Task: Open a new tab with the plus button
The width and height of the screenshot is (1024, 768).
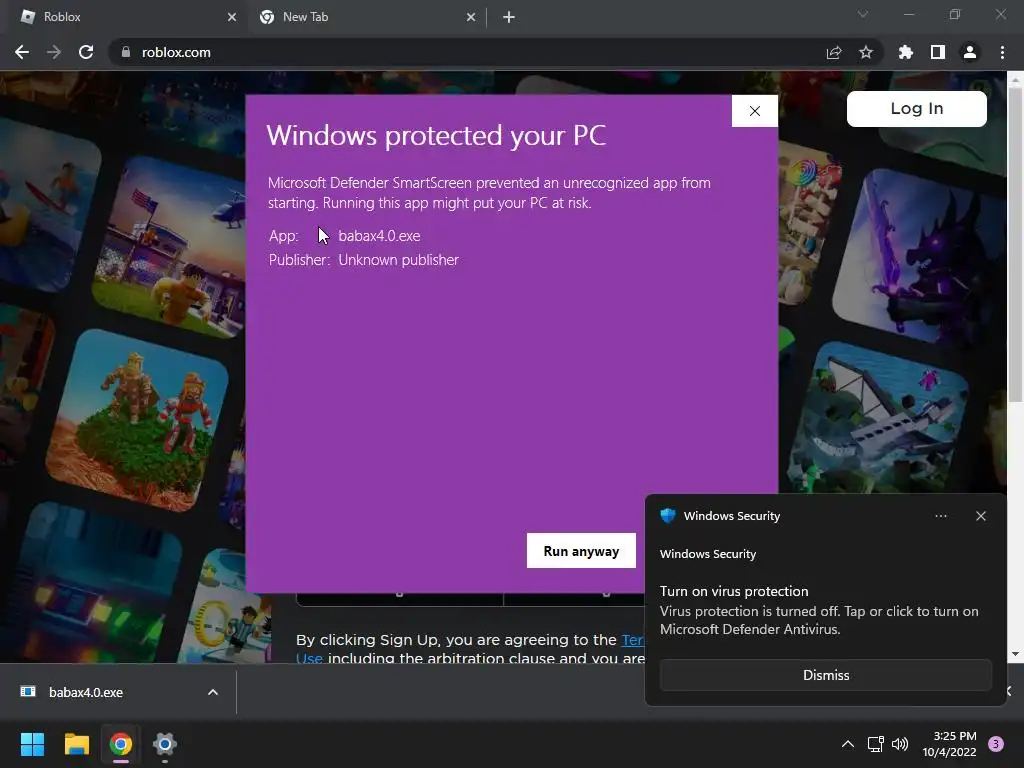Action: (x=509, y=17)
